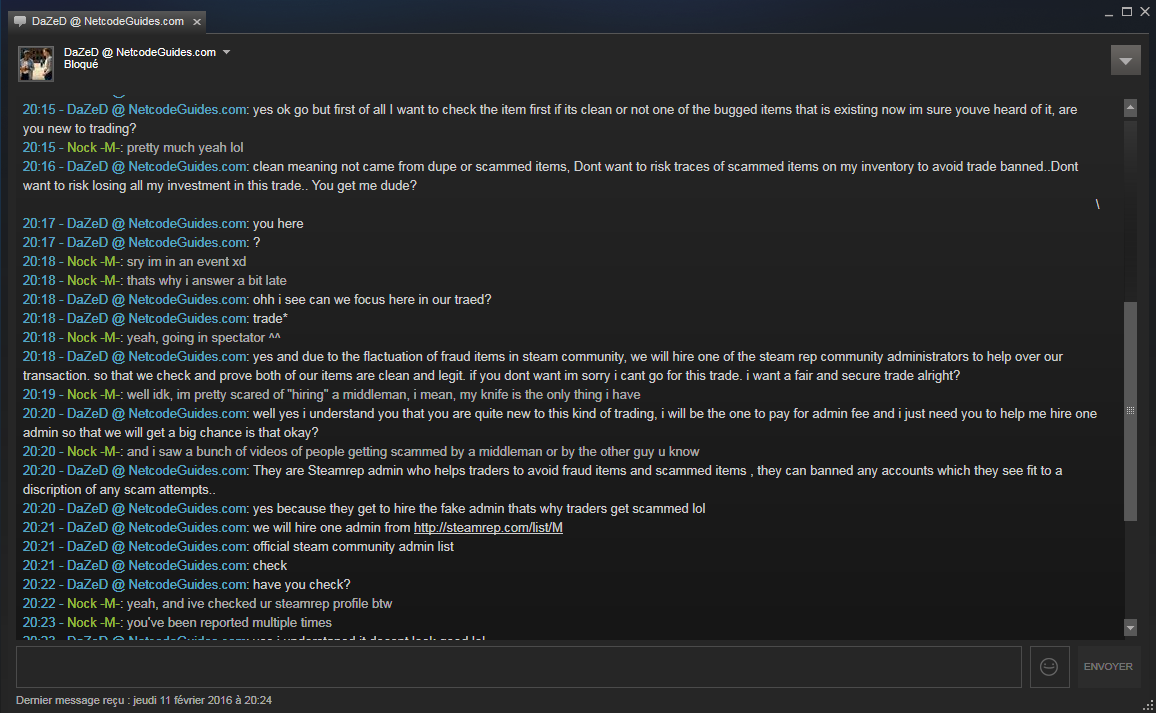Click DaZeD's profile avatar picture
Image resolution: width=1156 pixels, height=713 pixels.
pos(36,63)
